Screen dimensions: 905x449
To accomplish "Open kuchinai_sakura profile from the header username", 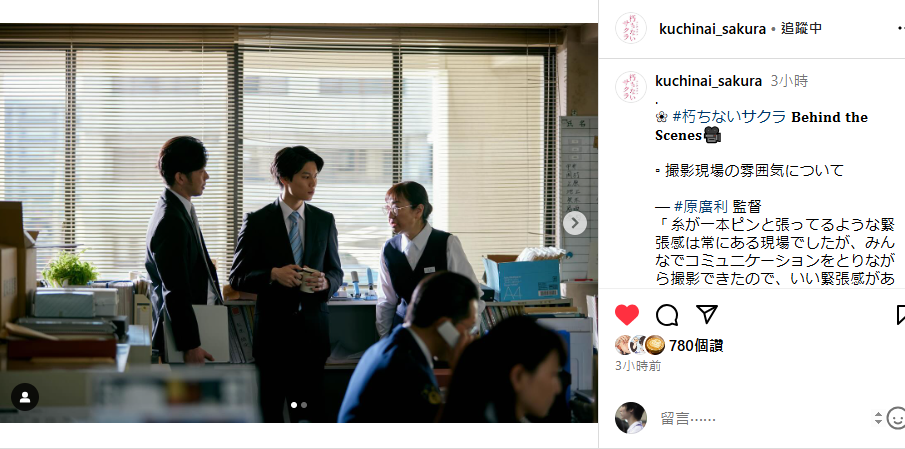I will 712,28.
